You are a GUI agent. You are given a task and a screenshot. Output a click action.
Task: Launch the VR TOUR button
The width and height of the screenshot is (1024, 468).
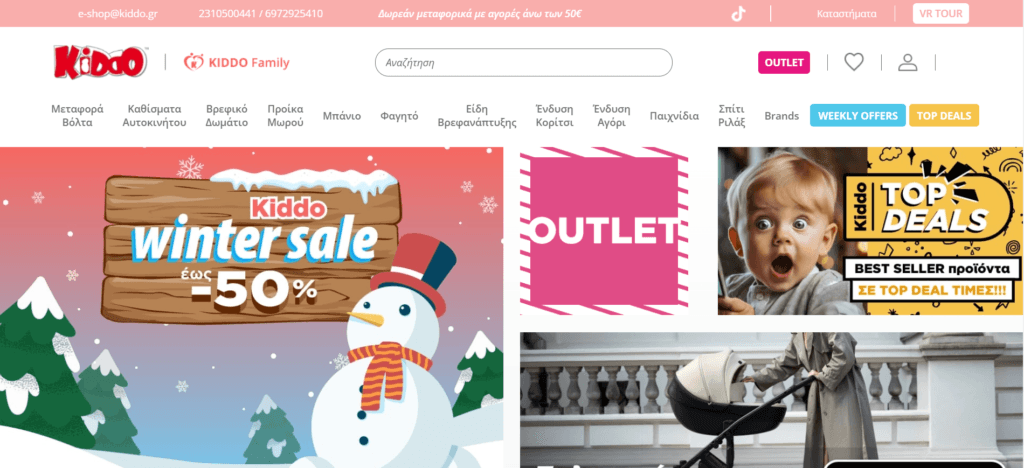(x=940, y=14)
